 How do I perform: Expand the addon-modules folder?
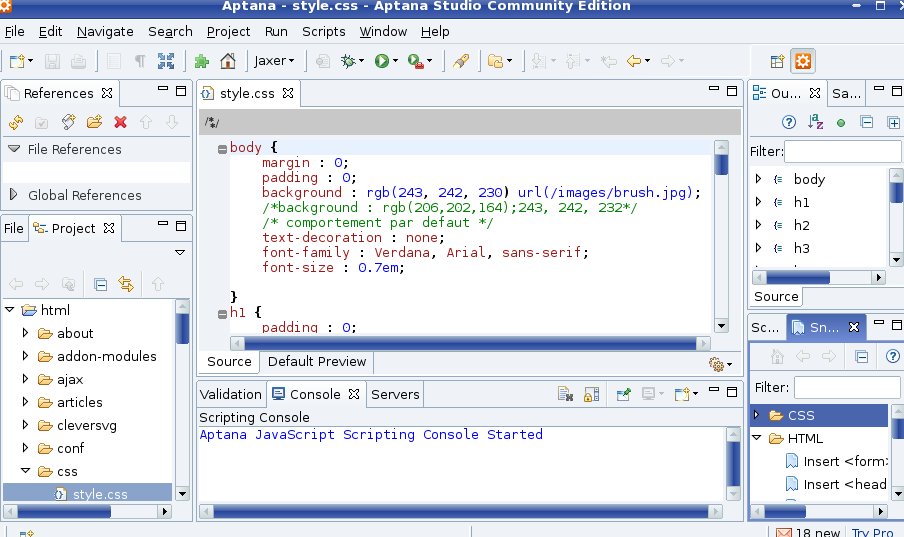25,356
